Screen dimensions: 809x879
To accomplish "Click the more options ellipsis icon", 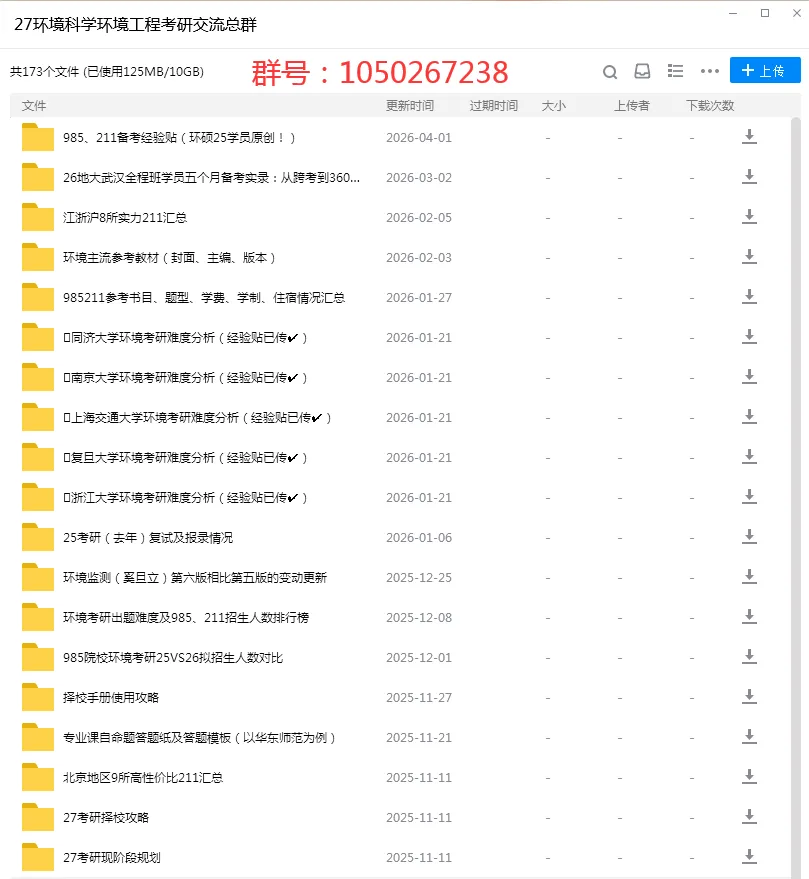I will [x=710, y=71].
